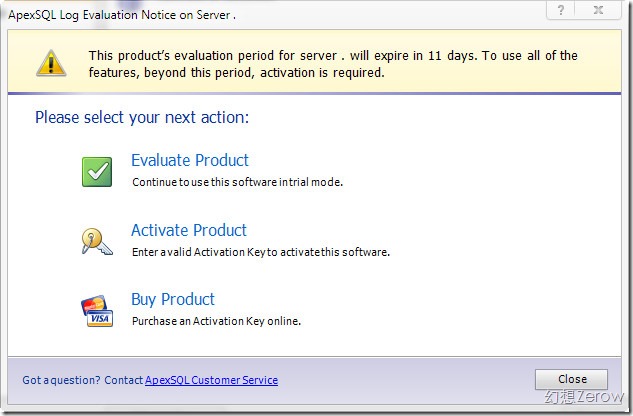633x416 pixels.
Task: Click the 'Enter a valid Activation Key' description
Action: 260,252
